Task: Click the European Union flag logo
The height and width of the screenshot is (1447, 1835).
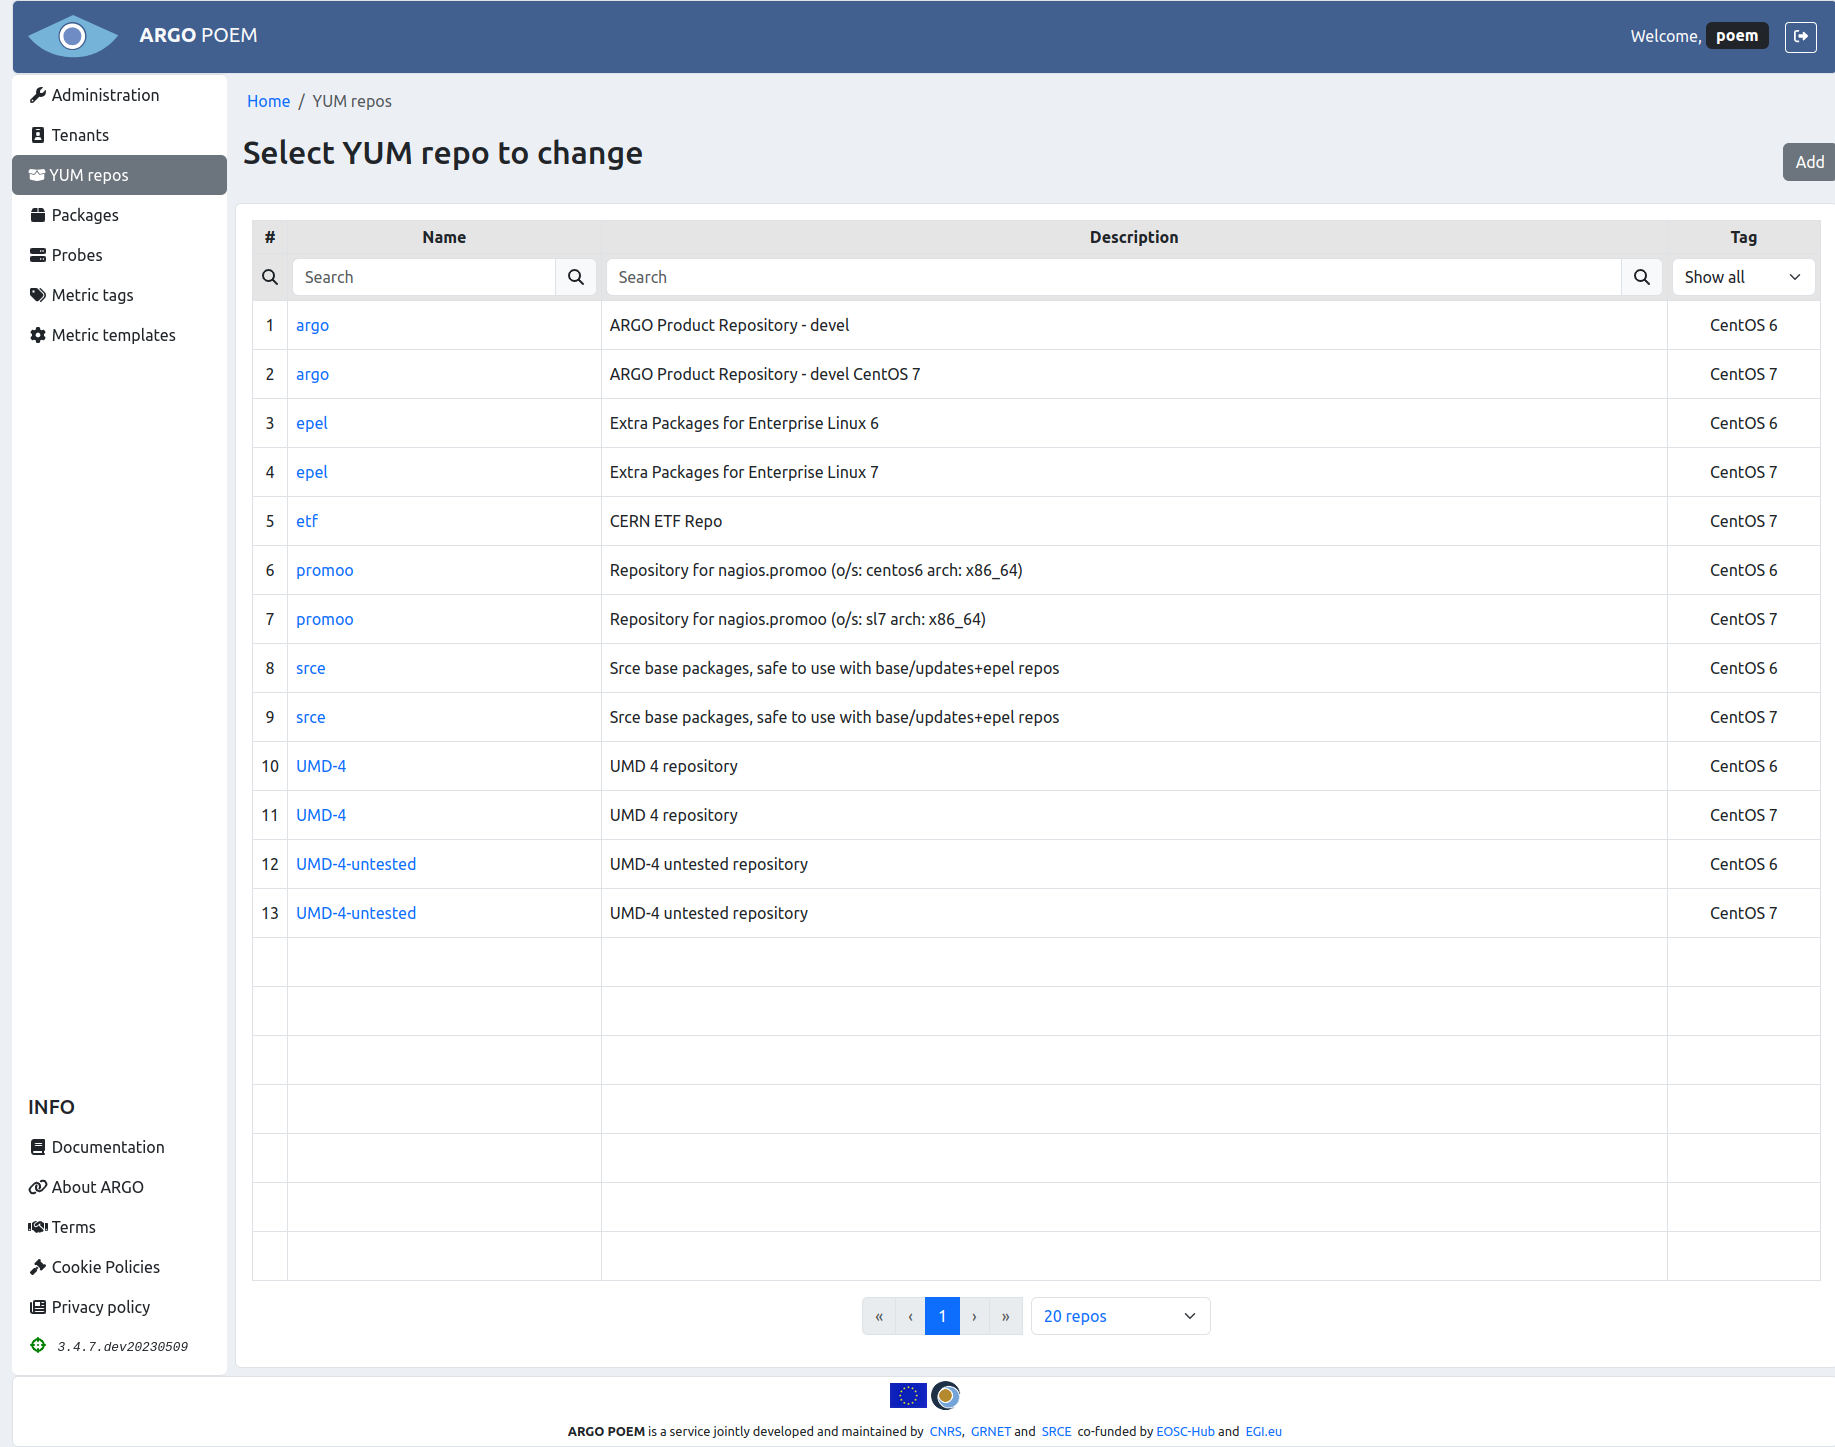Action: coord(907,1395)
